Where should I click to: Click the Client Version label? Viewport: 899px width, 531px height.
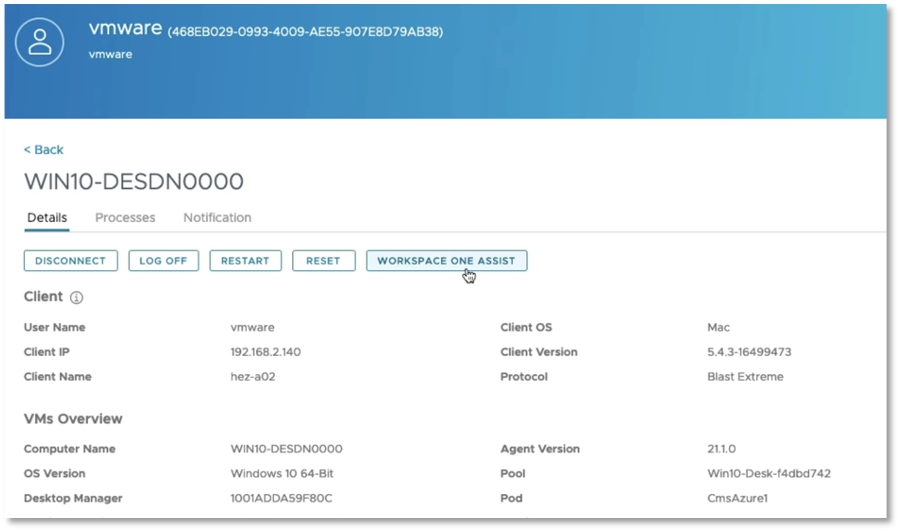coord(539,352)
